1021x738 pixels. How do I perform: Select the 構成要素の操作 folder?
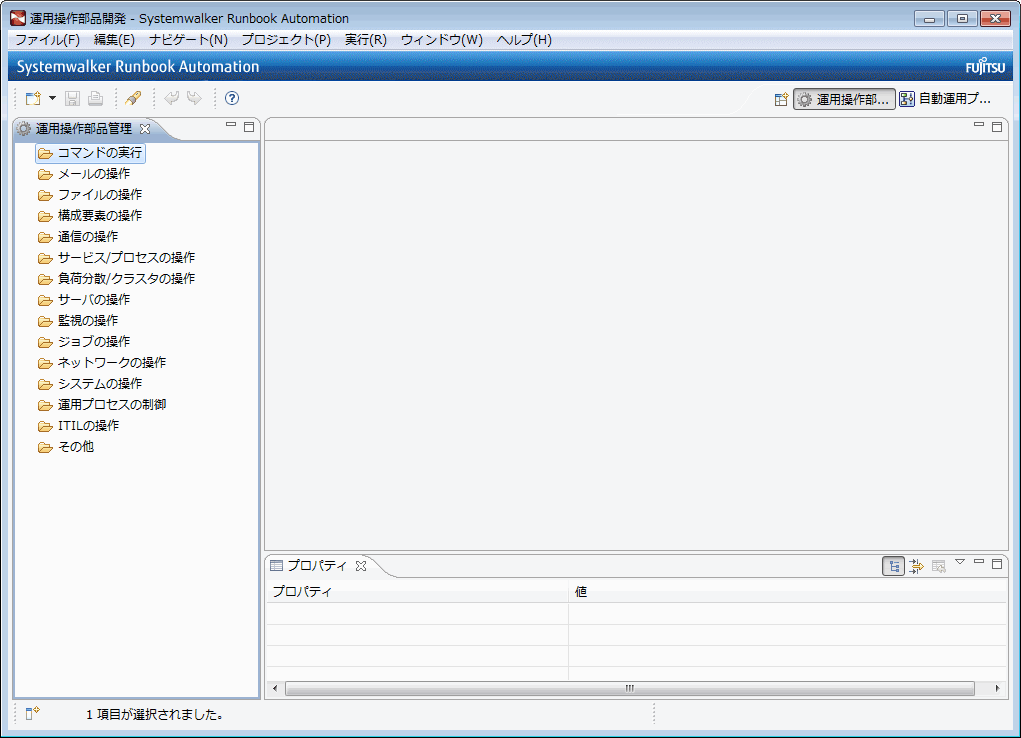pyautogui.click(x=91, y=216)
